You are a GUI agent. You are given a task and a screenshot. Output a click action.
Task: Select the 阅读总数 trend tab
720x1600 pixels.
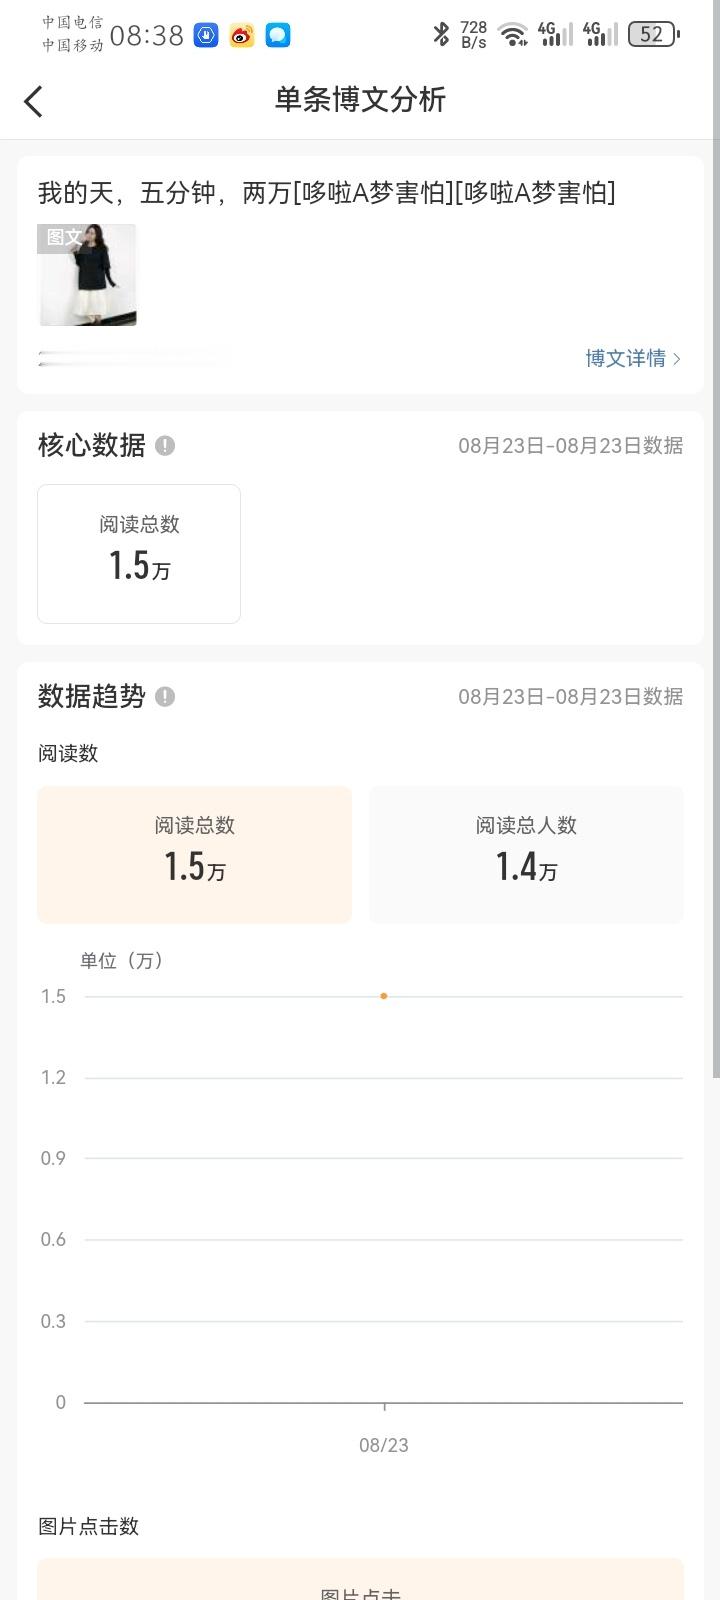(194, 854)
